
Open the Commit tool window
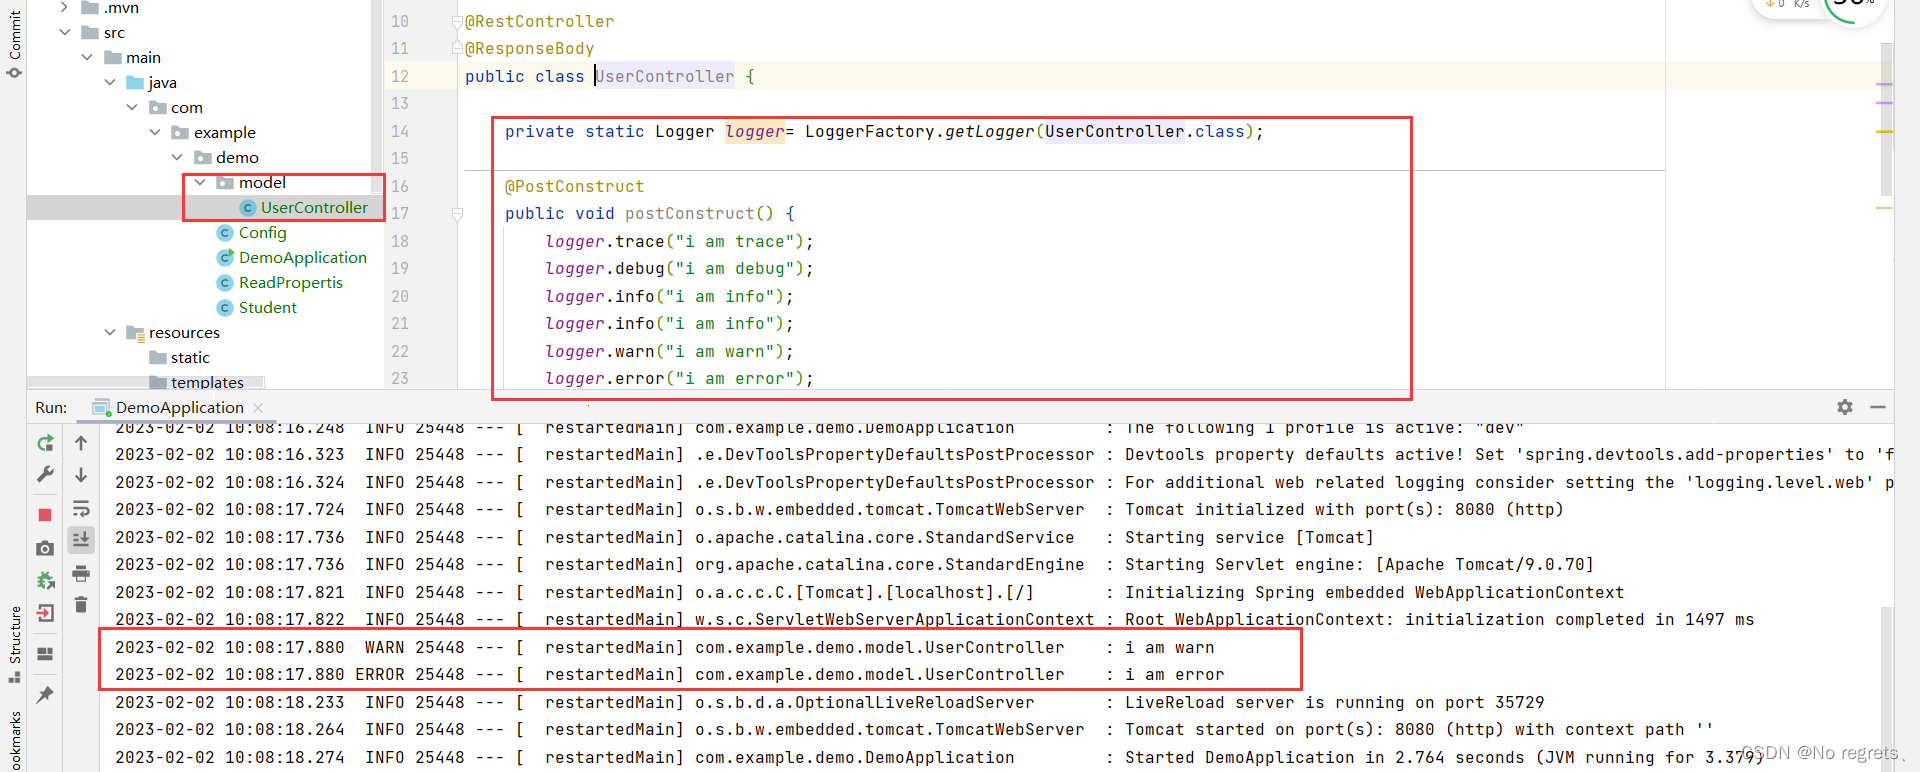point(14,45)
